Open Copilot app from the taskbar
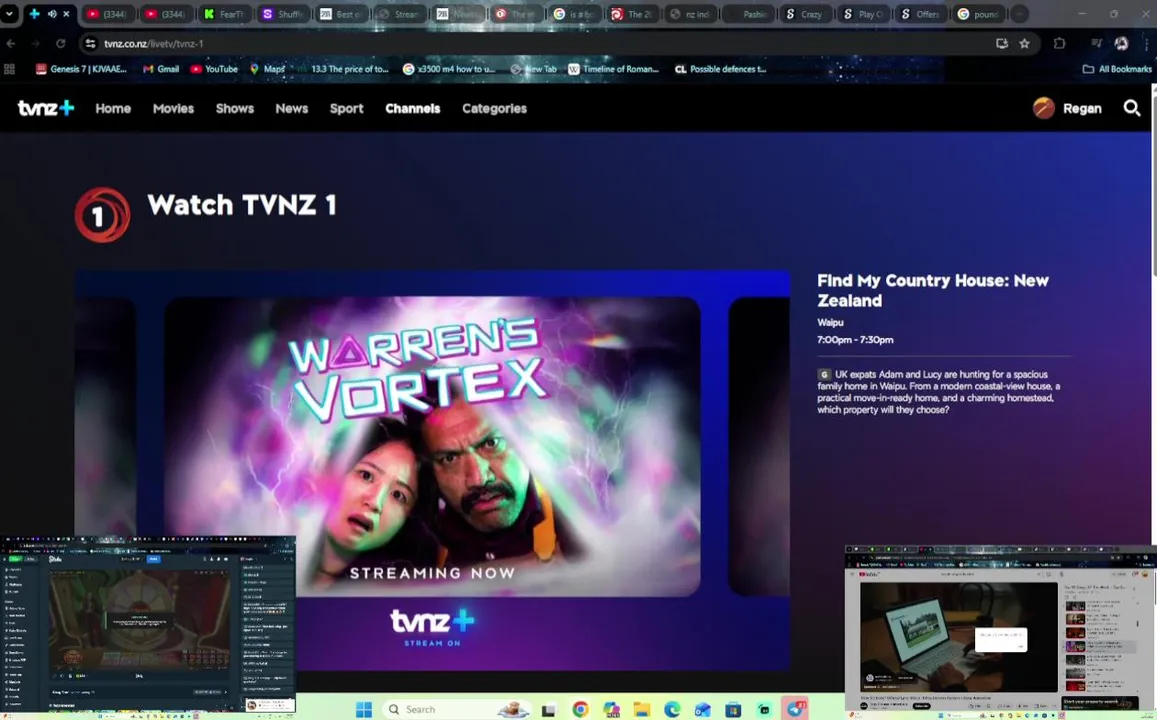Screen dimensions: 1157x720 (x=611, y=709)
